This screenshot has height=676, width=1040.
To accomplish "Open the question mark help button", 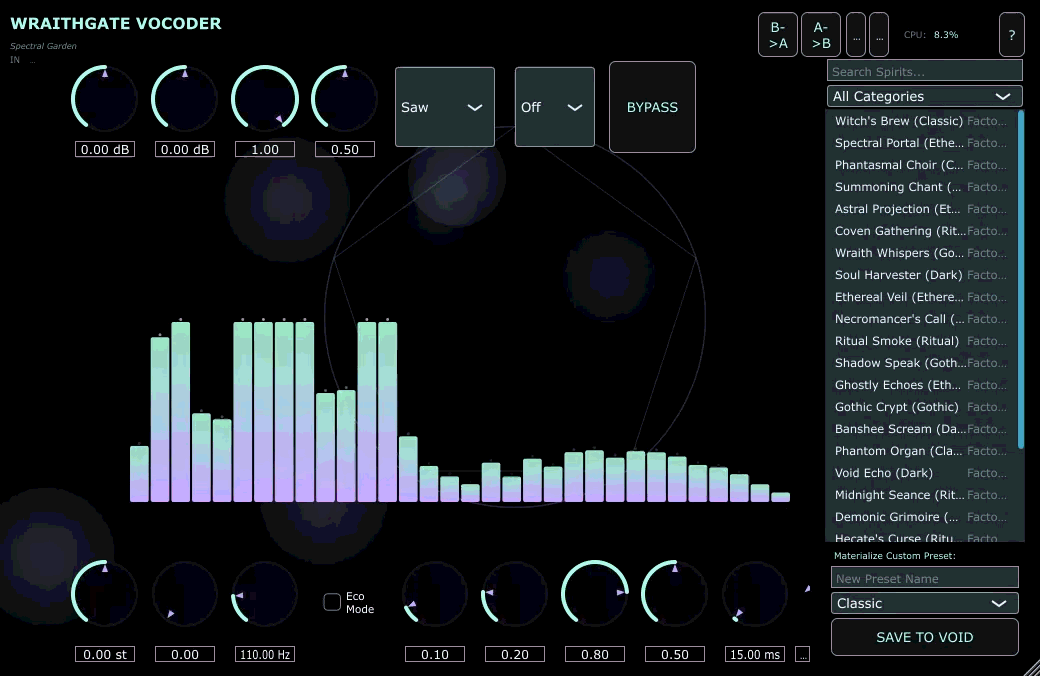I will click(x=1011, y=34).
